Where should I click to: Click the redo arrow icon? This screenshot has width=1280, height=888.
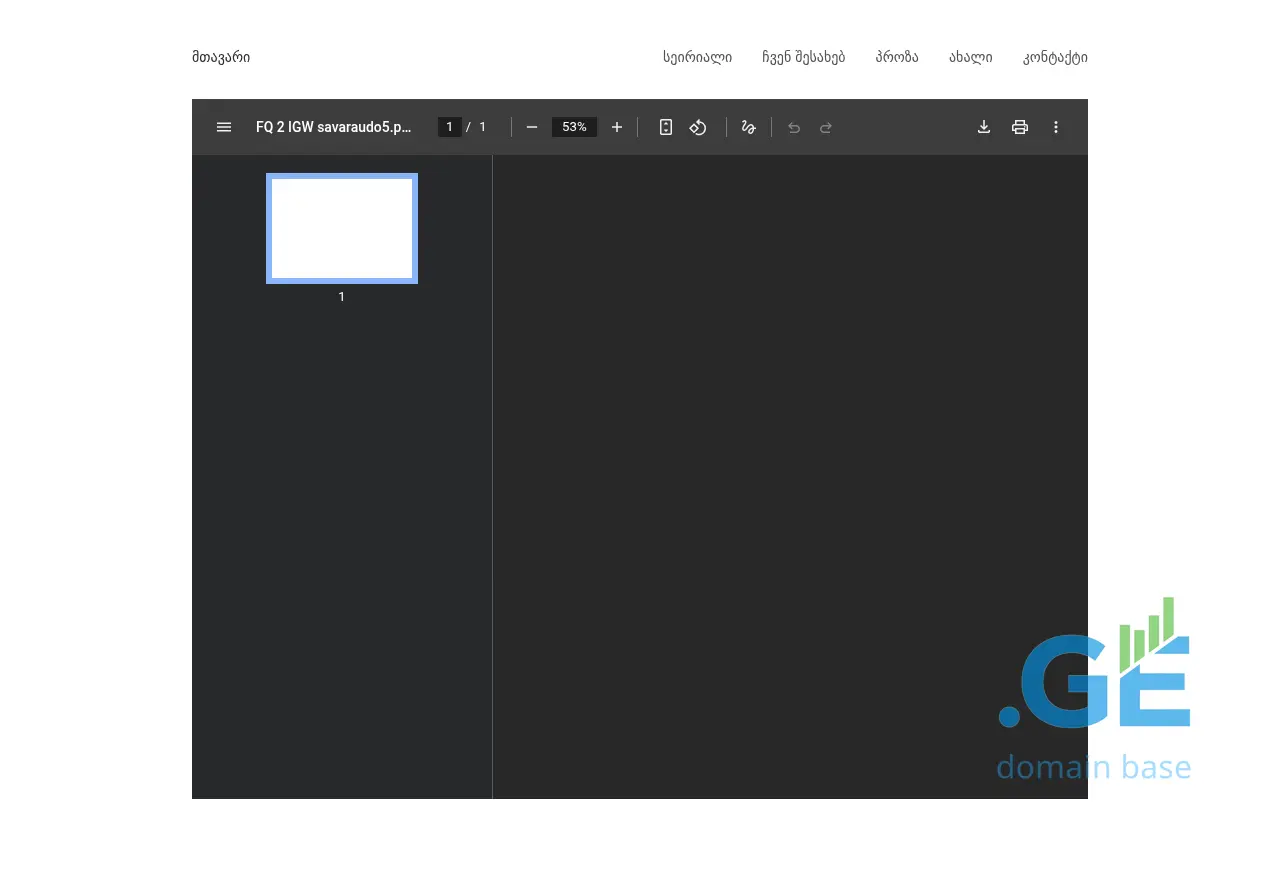[826, 127]
